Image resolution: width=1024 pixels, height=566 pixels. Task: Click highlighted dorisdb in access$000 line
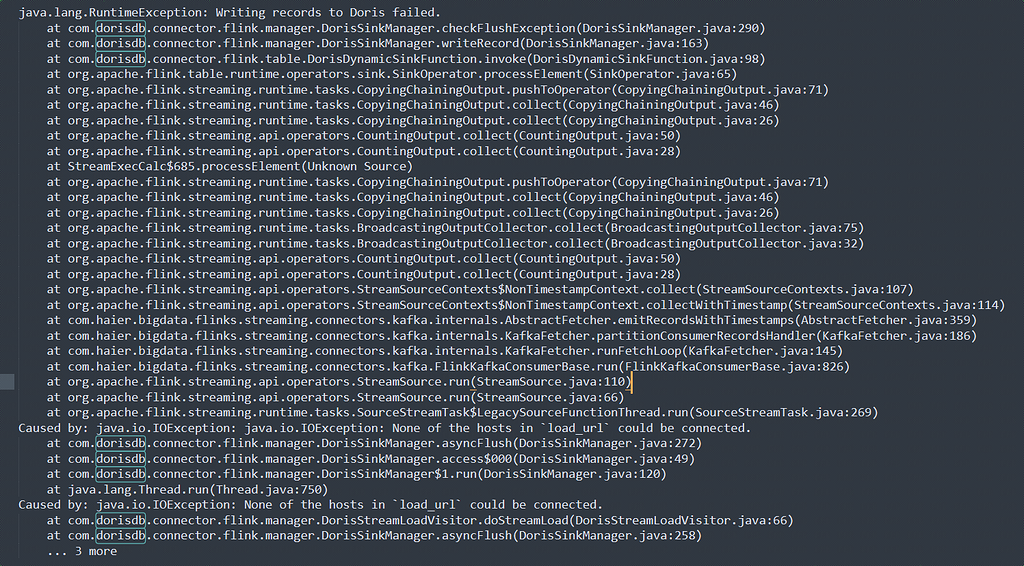[121, 459]
